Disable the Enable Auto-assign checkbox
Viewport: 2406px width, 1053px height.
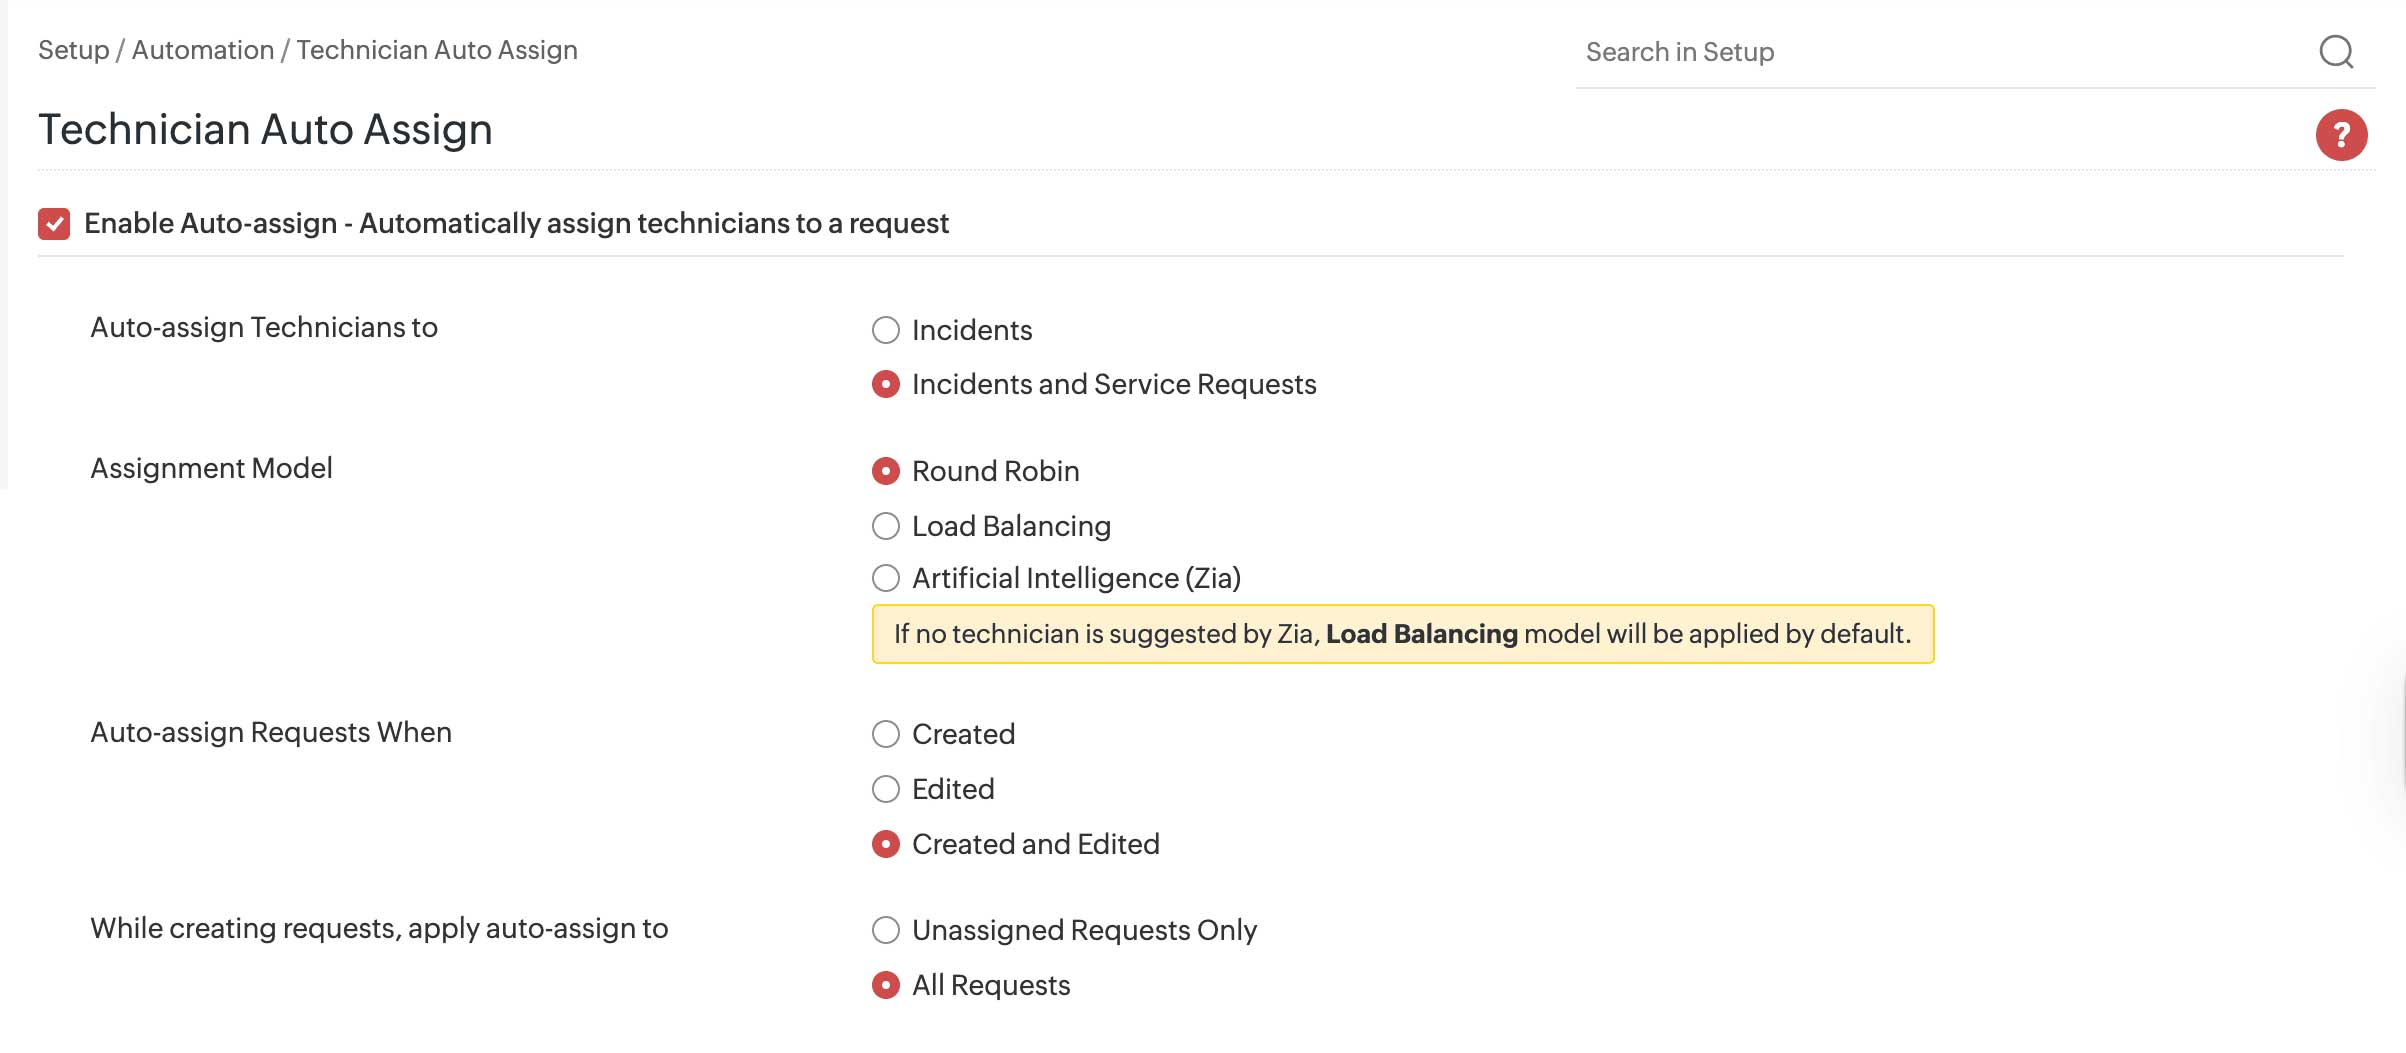(55, 223)
